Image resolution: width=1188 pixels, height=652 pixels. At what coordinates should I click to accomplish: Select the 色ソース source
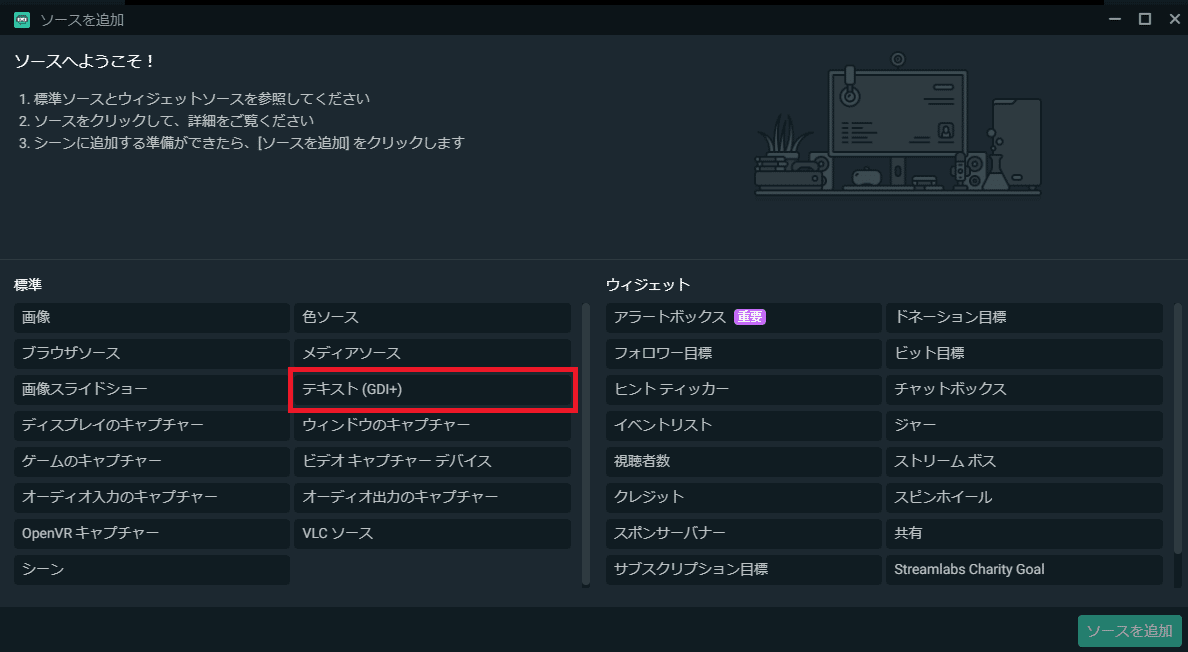[432, 317]
